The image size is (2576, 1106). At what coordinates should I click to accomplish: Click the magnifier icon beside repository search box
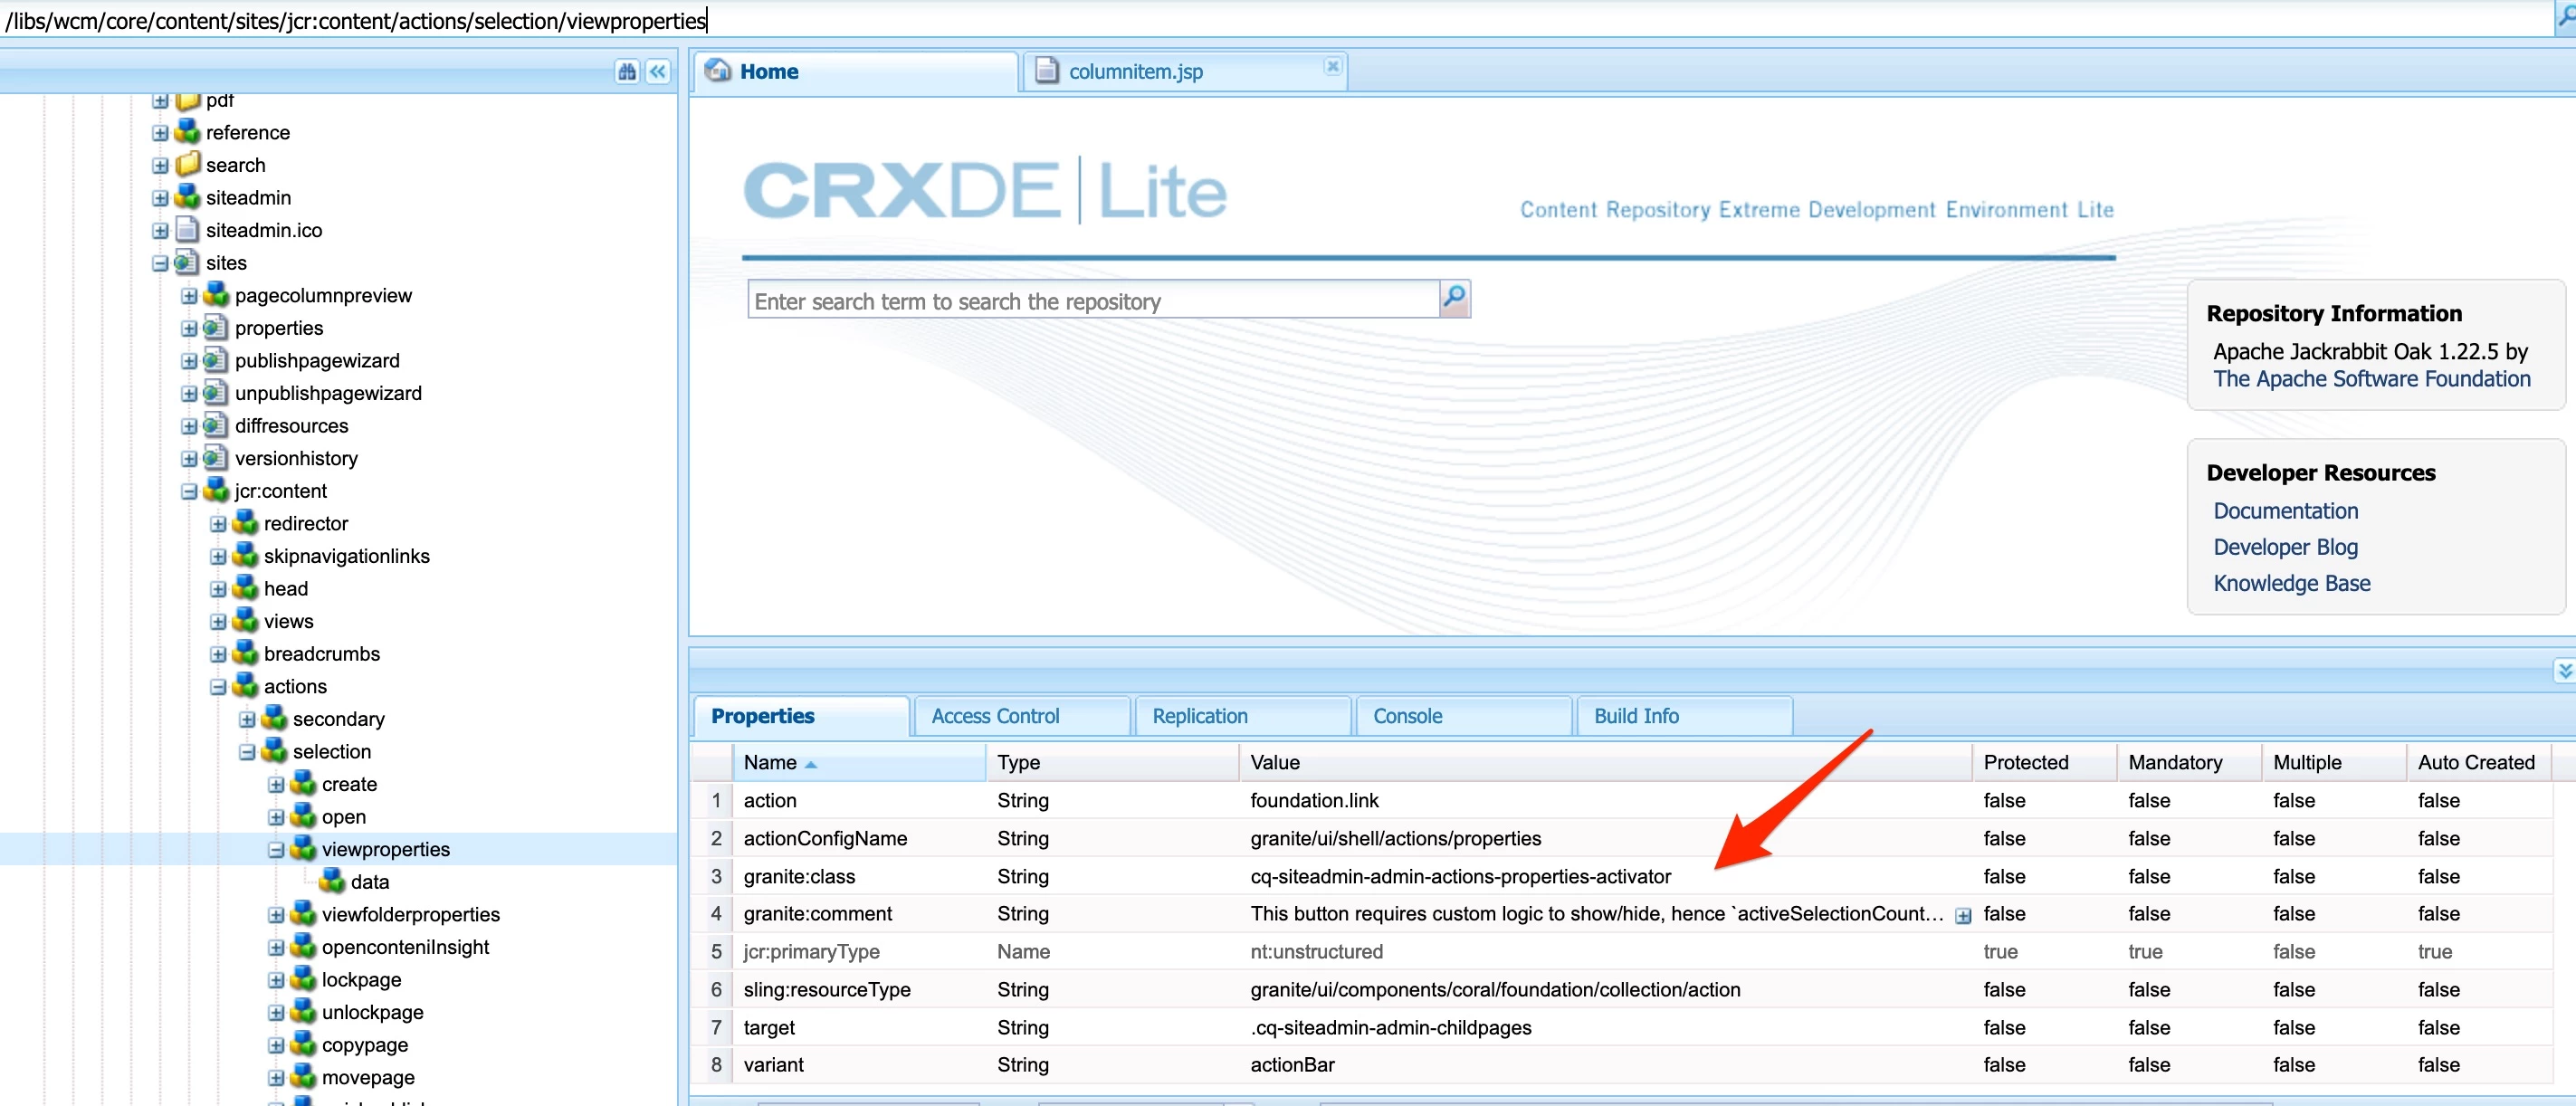pos(1454,298)
